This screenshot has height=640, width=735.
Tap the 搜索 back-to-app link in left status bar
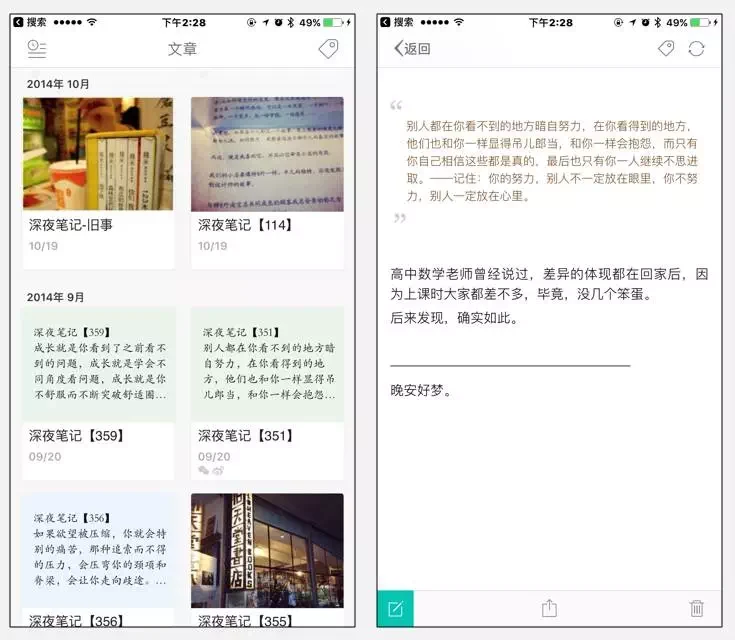pos(30,22)
